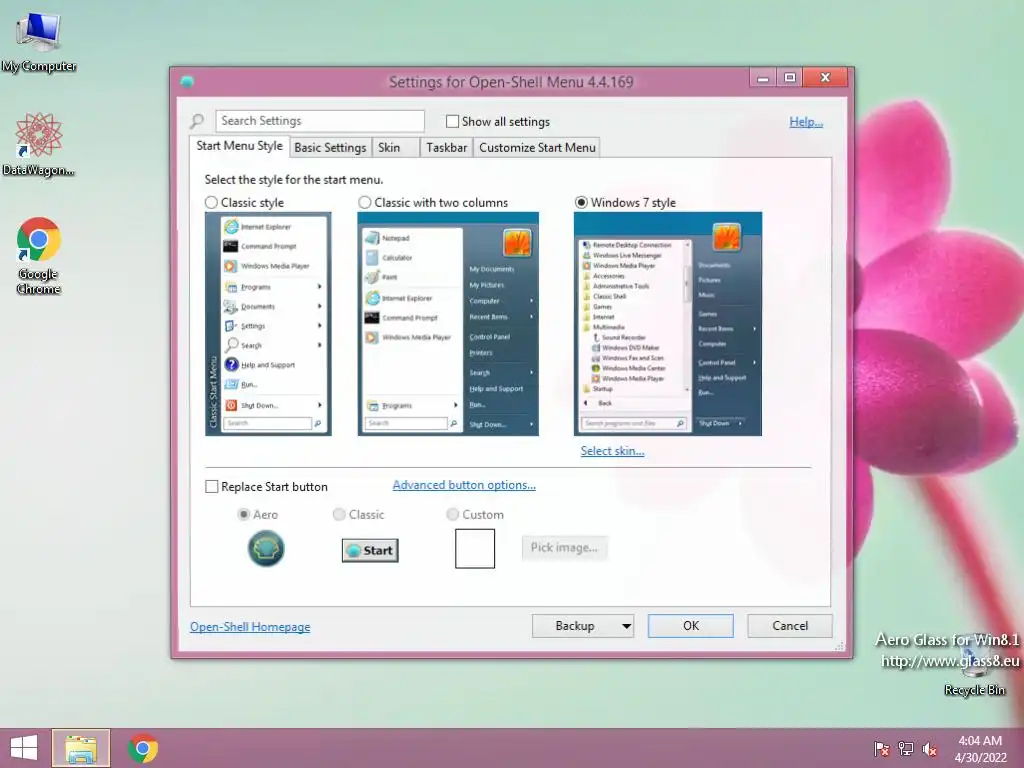Click the OK button

[x=690, y=626]
